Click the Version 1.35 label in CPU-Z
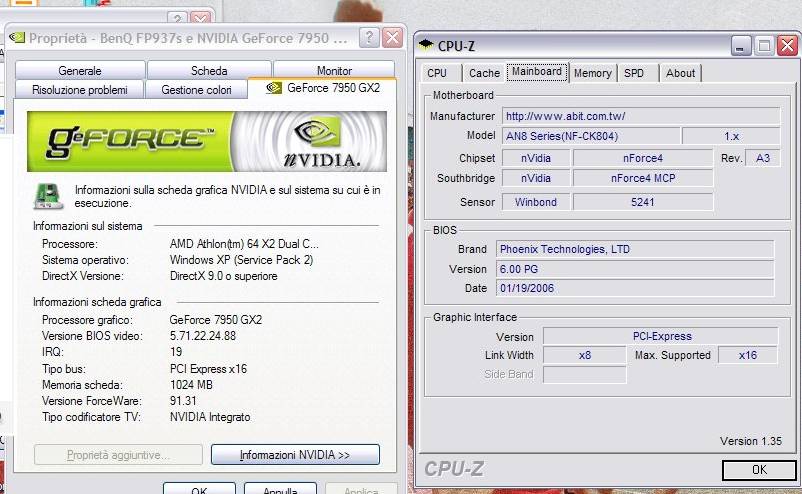Screen dimensions: 802x494 tap(750, 441)
